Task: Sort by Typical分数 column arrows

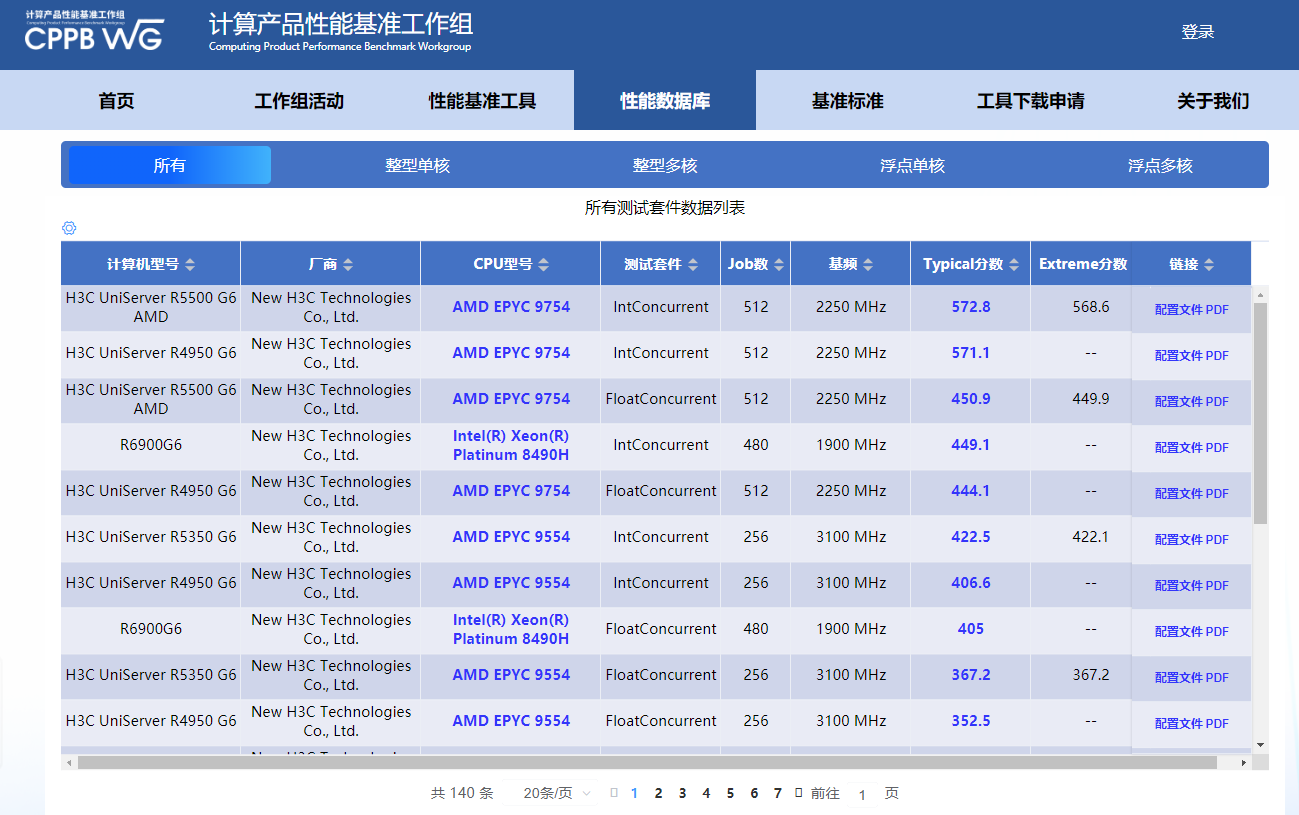Action: 1014,265
